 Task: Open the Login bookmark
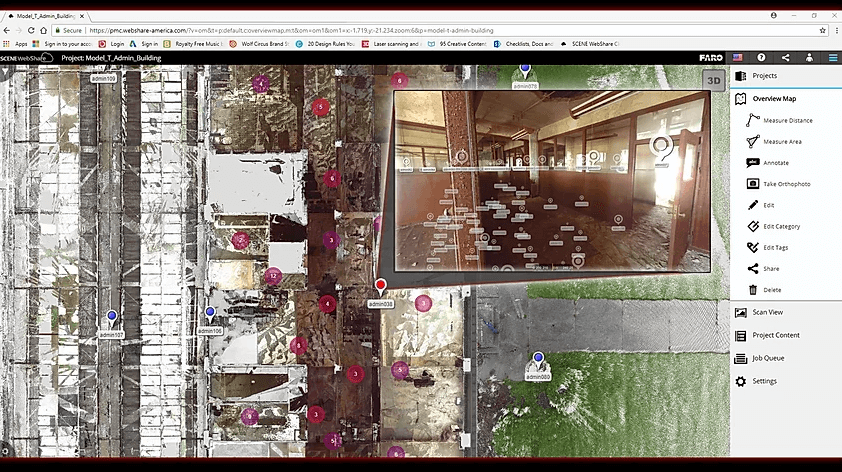pos(112,44)
